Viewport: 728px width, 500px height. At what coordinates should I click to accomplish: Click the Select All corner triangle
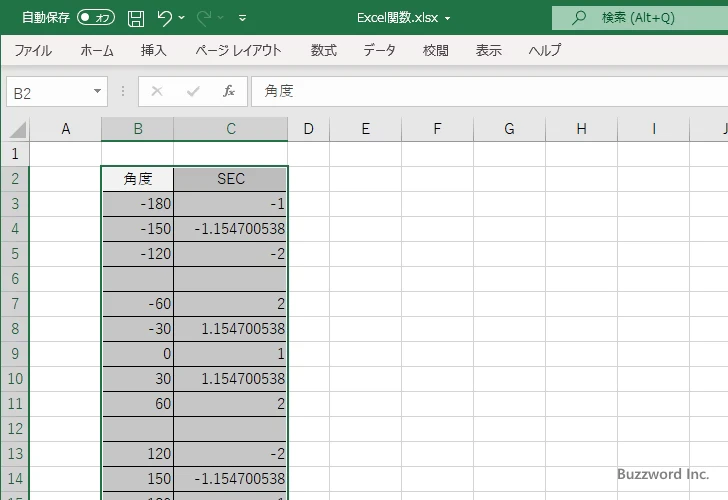pyautogui.click(x=18, y=130)
